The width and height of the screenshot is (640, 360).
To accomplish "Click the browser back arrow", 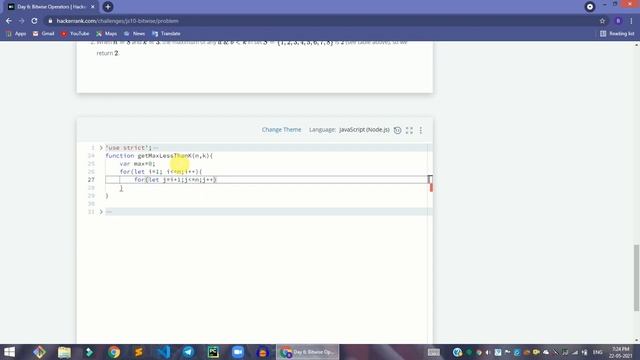I will click(x=9, y=21).
